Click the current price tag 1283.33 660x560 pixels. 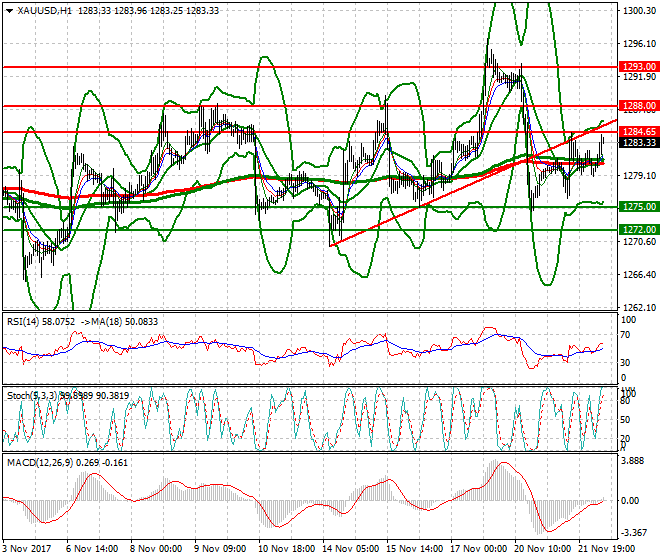pyautogui.click(x=637, y=143)
